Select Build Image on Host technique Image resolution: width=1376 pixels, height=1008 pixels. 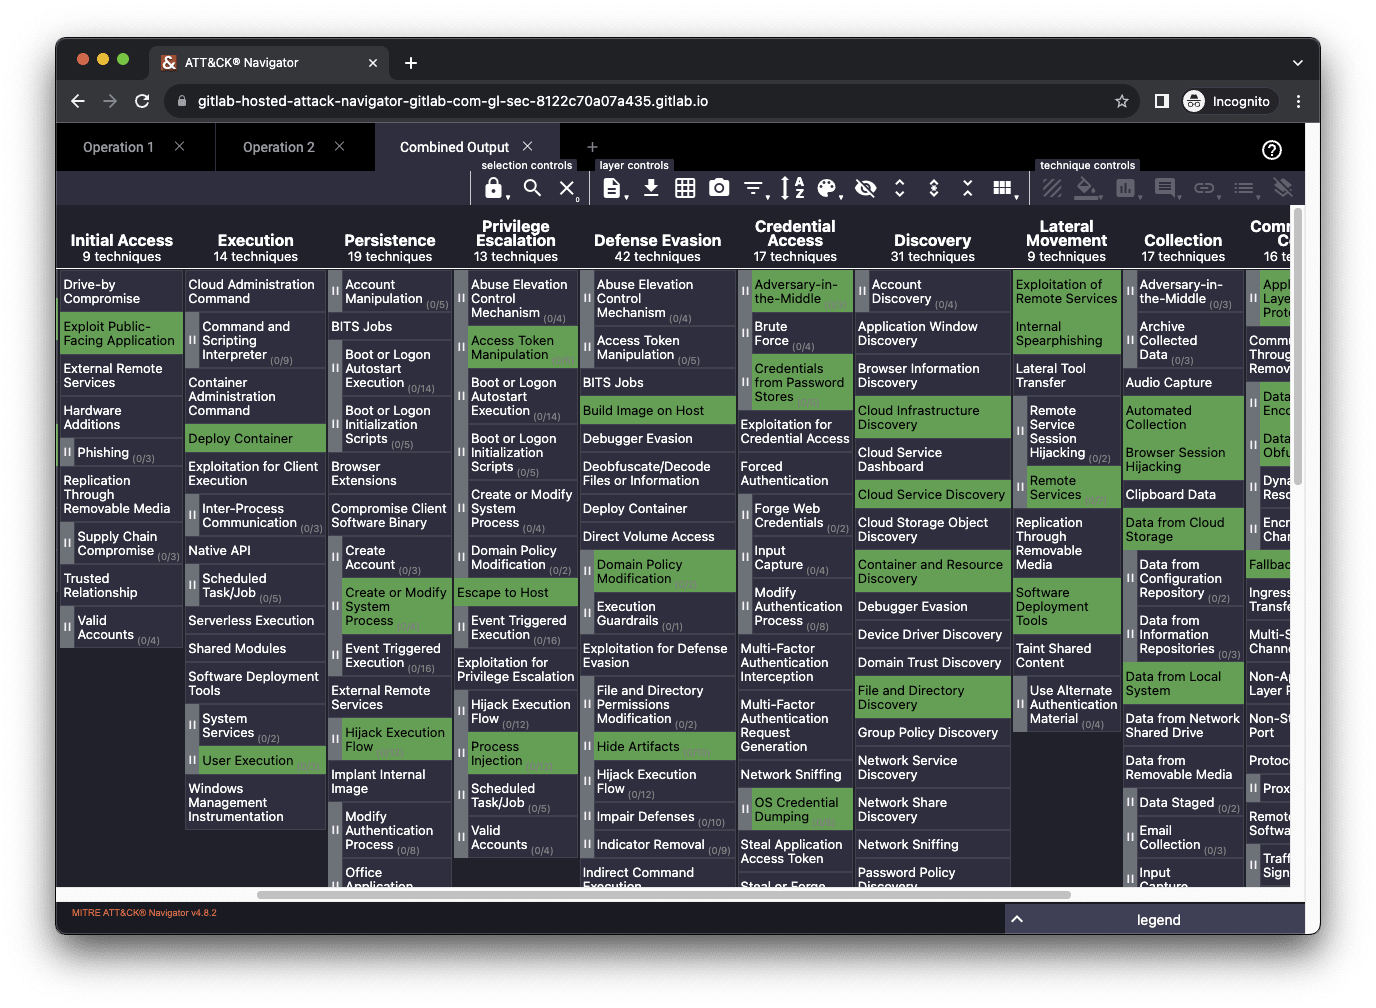pyautogui.click(x=658, y=410)
